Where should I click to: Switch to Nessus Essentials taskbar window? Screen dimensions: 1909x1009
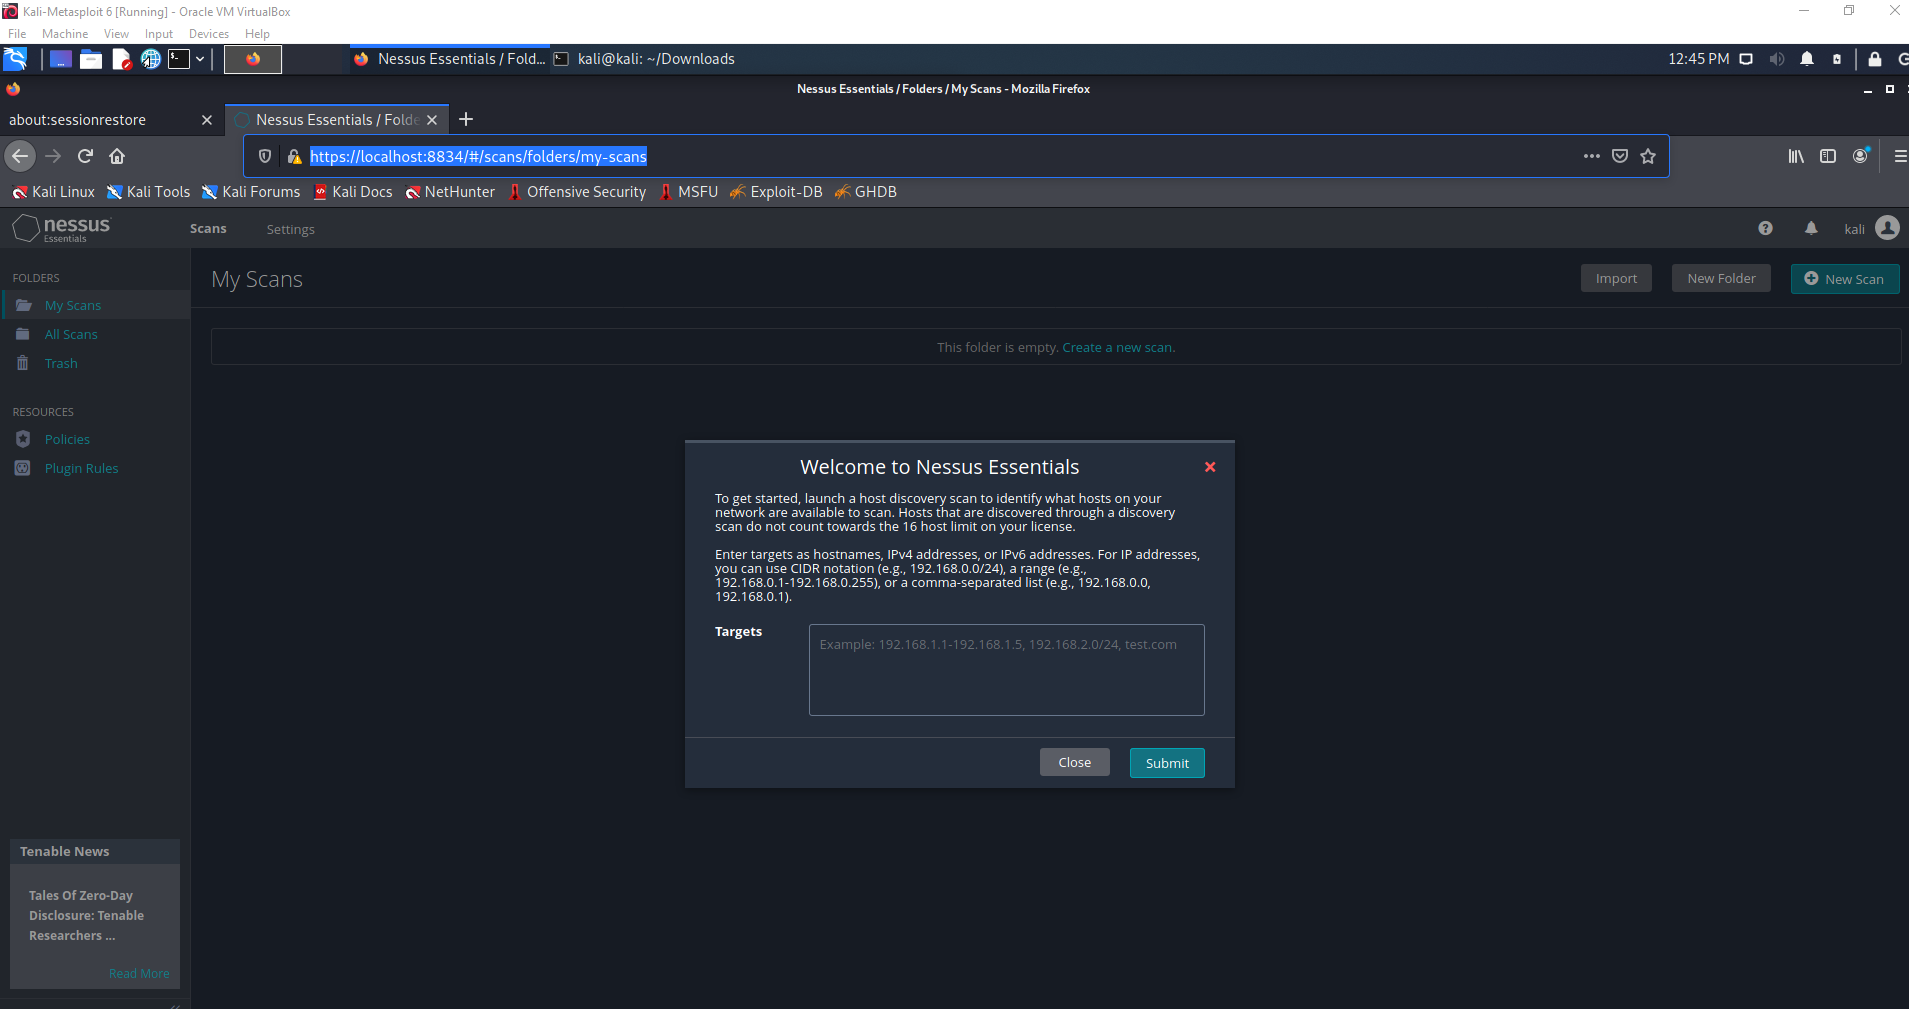pos(450,59)
